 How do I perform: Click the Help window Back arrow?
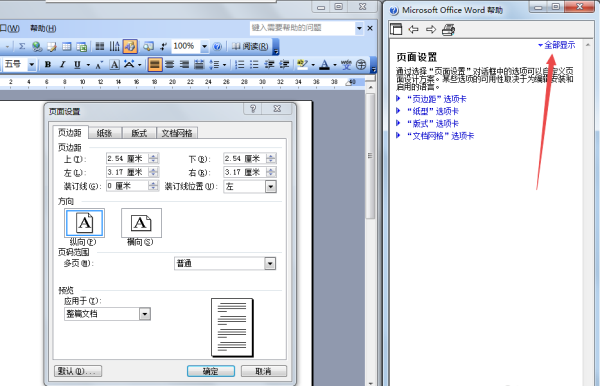click(x=413, y=29)
